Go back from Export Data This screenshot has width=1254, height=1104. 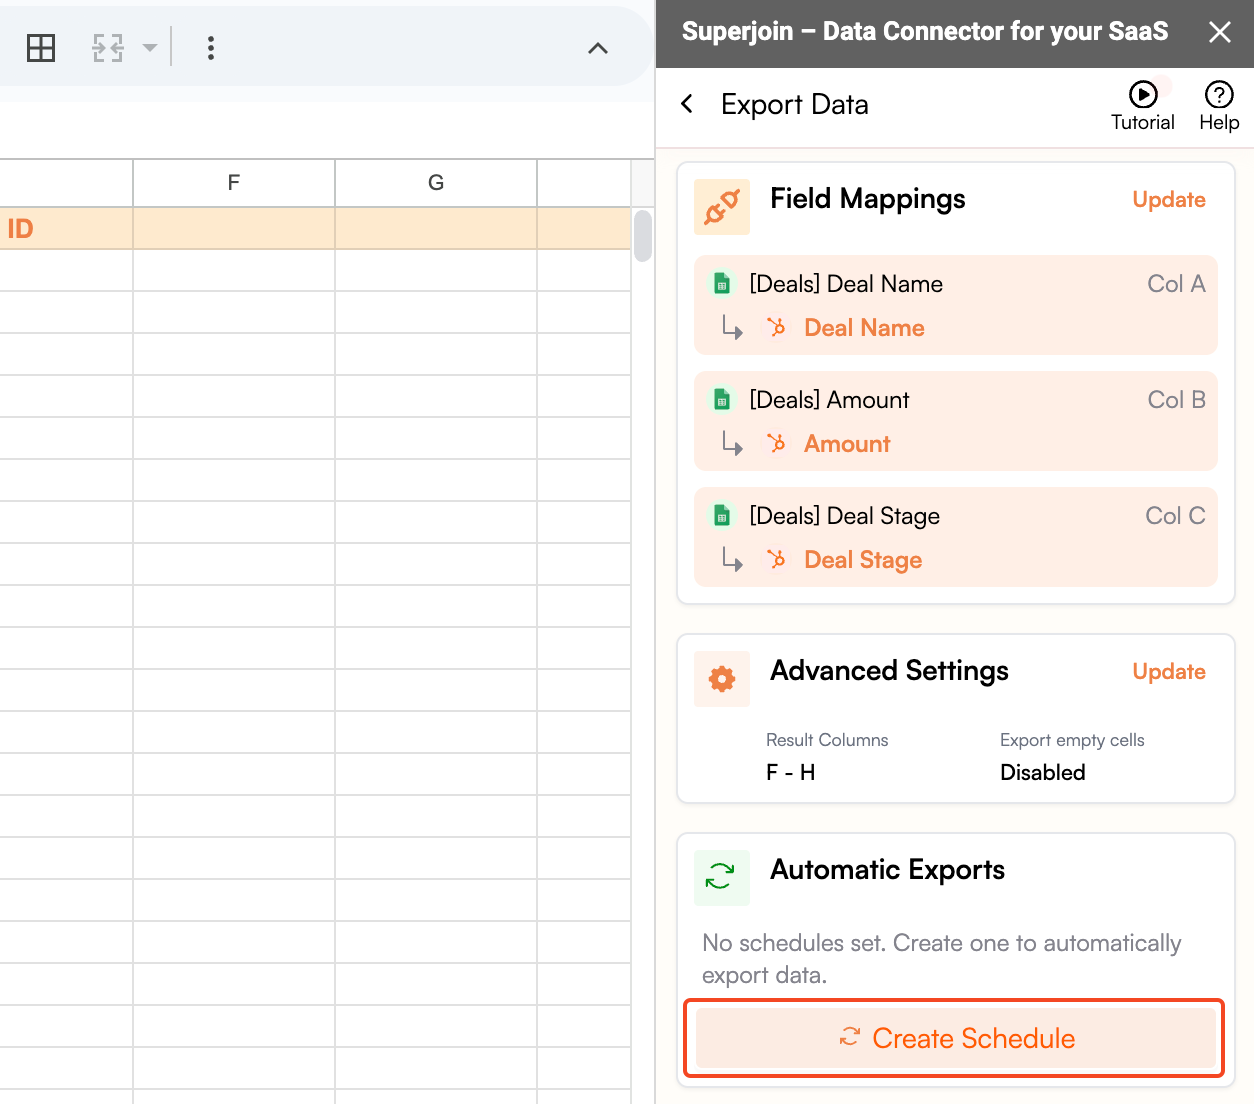[x=687, y=104]
